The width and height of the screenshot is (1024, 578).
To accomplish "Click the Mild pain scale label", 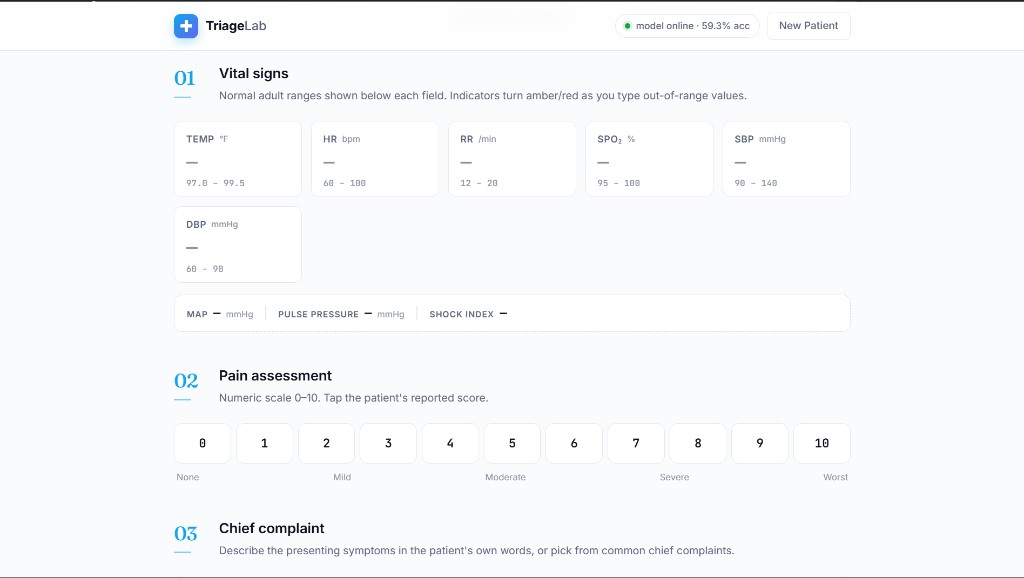I will point(342,477).
